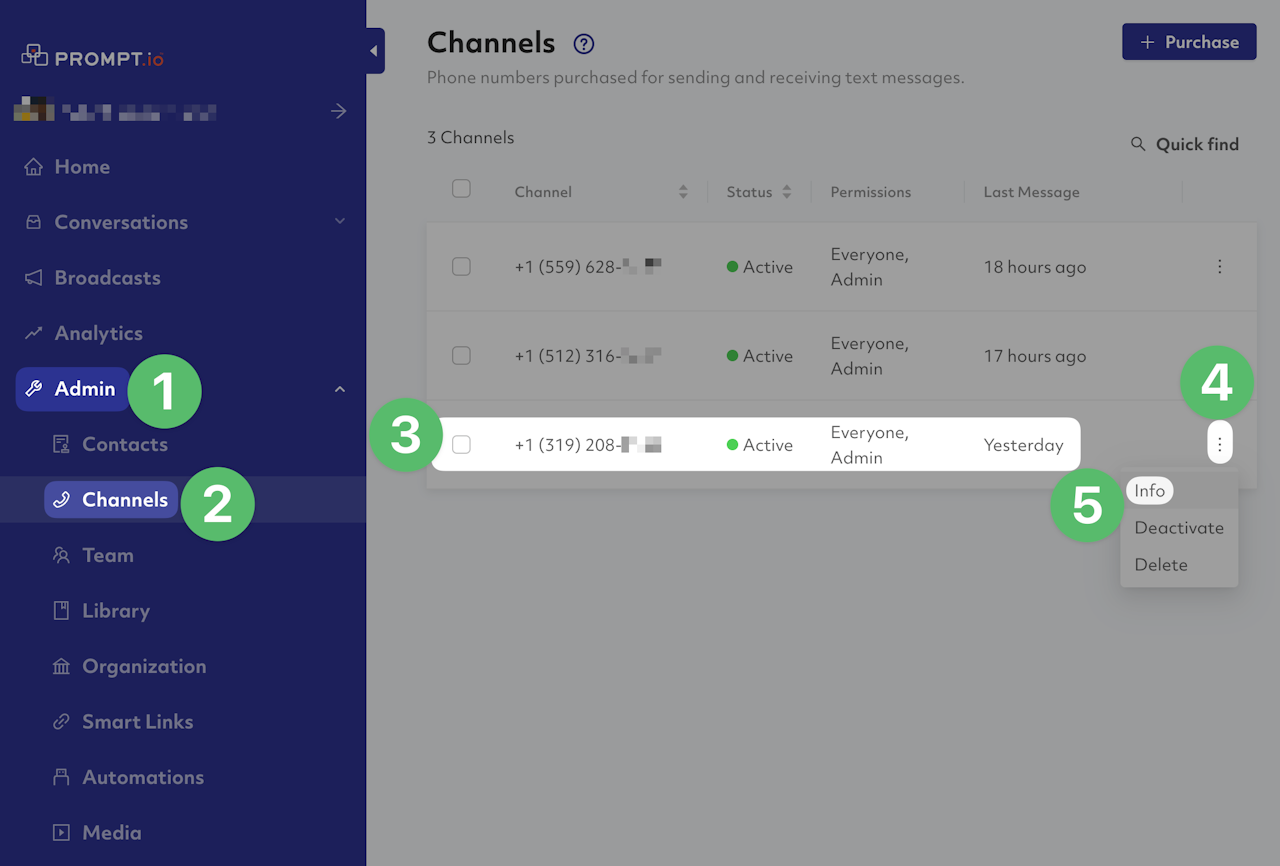
Task: Tick the checkbox for +1 (512) channel
Action: click(x=461, y=356)
